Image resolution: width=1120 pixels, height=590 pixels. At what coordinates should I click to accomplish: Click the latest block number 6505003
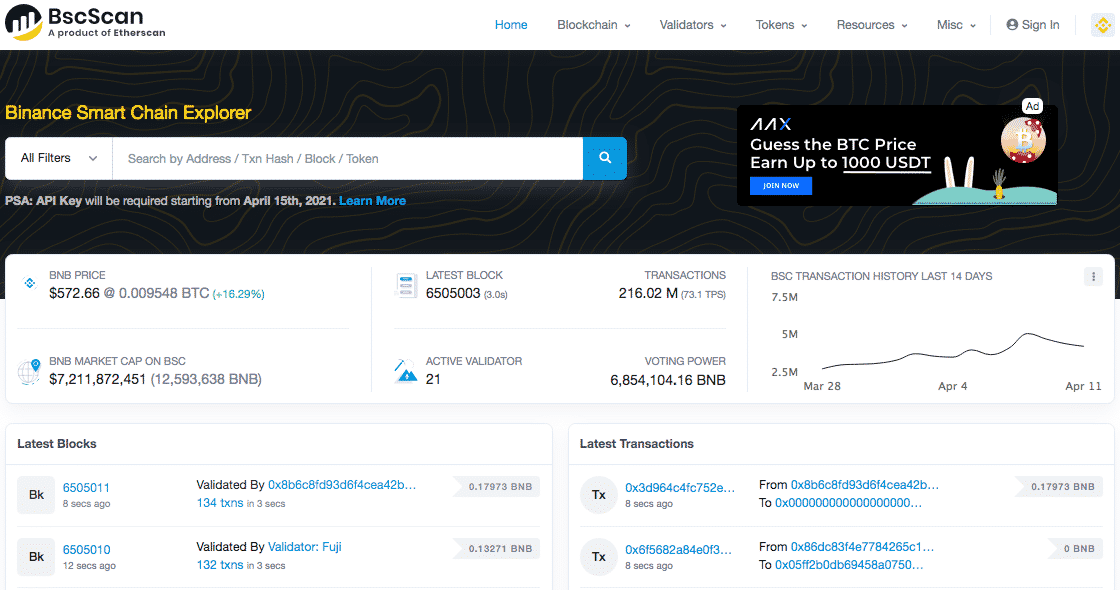(453, 294)
